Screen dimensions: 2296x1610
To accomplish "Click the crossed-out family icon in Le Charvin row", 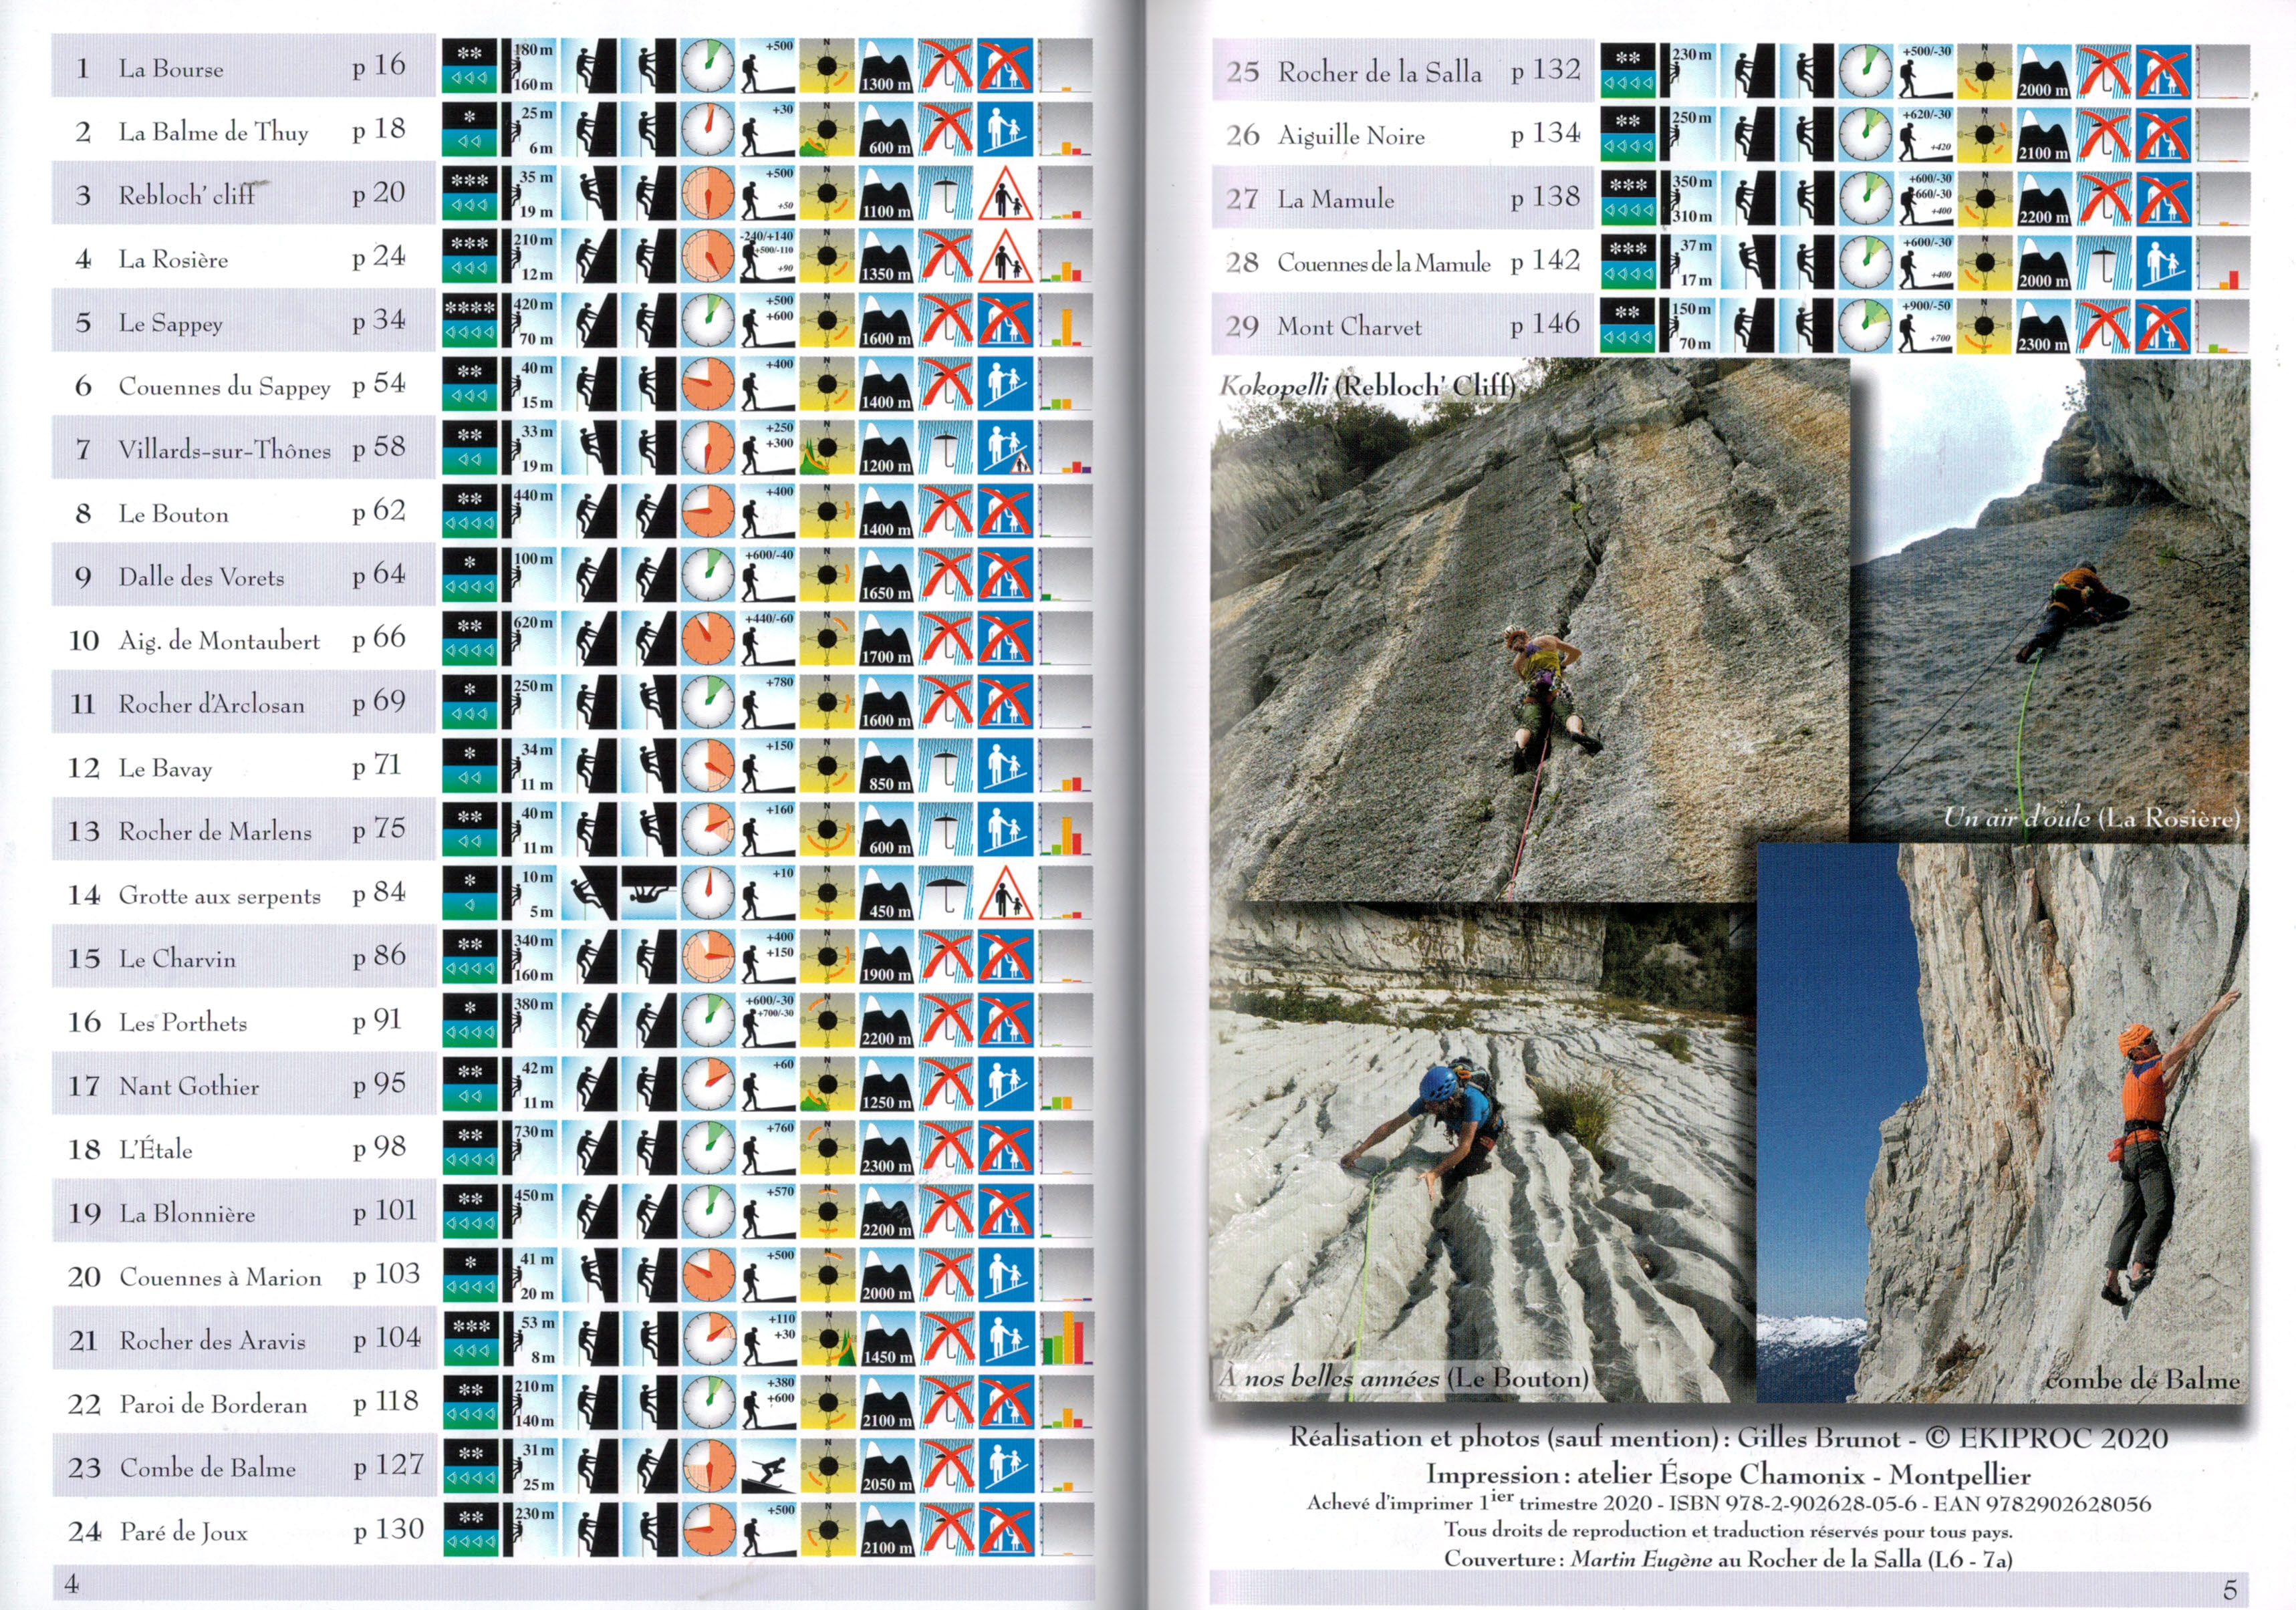I will [1005, 957].
